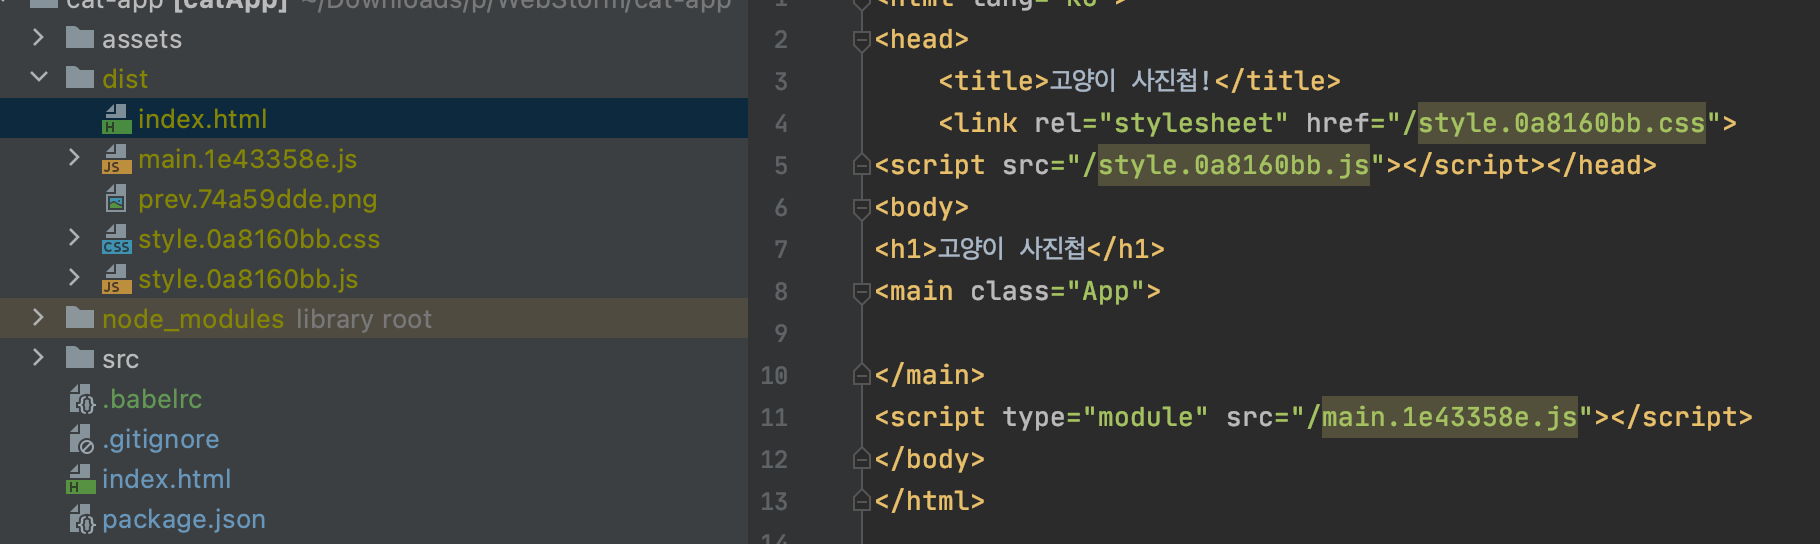Viewport: 1820px width, 544px height.
Task: Select the .babelrc file
Action: coord(152,399)
